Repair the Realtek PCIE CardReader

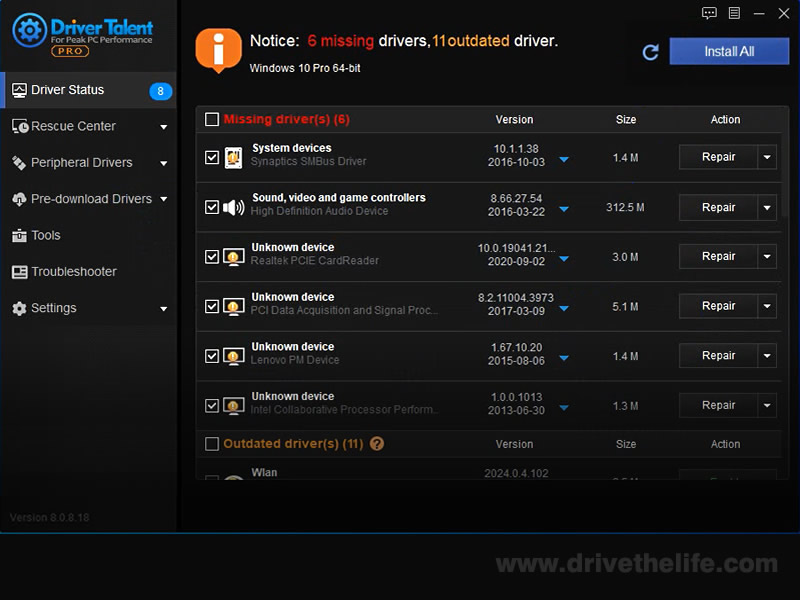[718, 257]
